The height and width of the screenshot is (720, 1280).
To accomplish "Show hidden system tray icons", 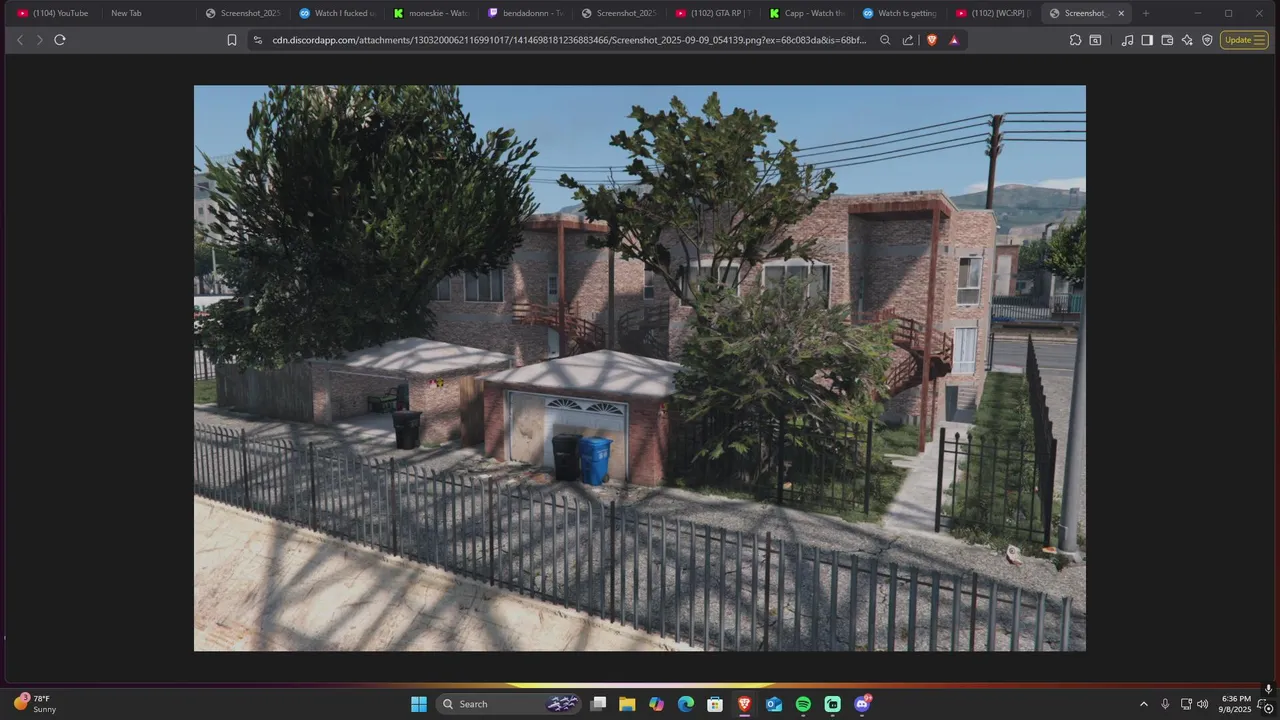I will pyautogui.click(x=1144, y=704).
